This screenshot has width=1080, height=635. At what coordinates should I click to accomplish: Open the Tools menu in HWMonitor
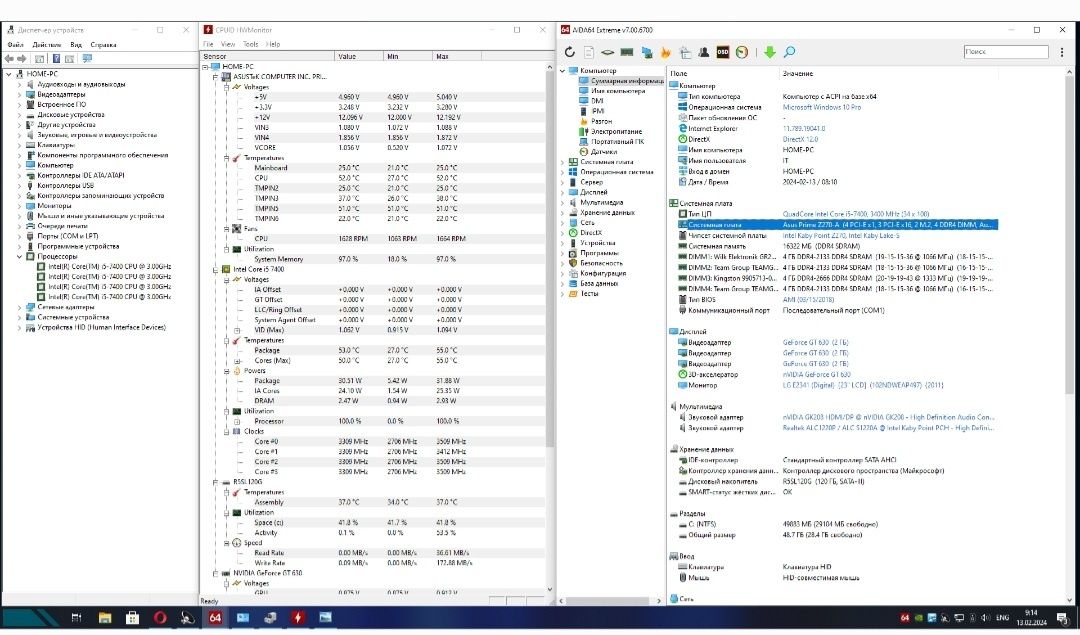(251, 44)
